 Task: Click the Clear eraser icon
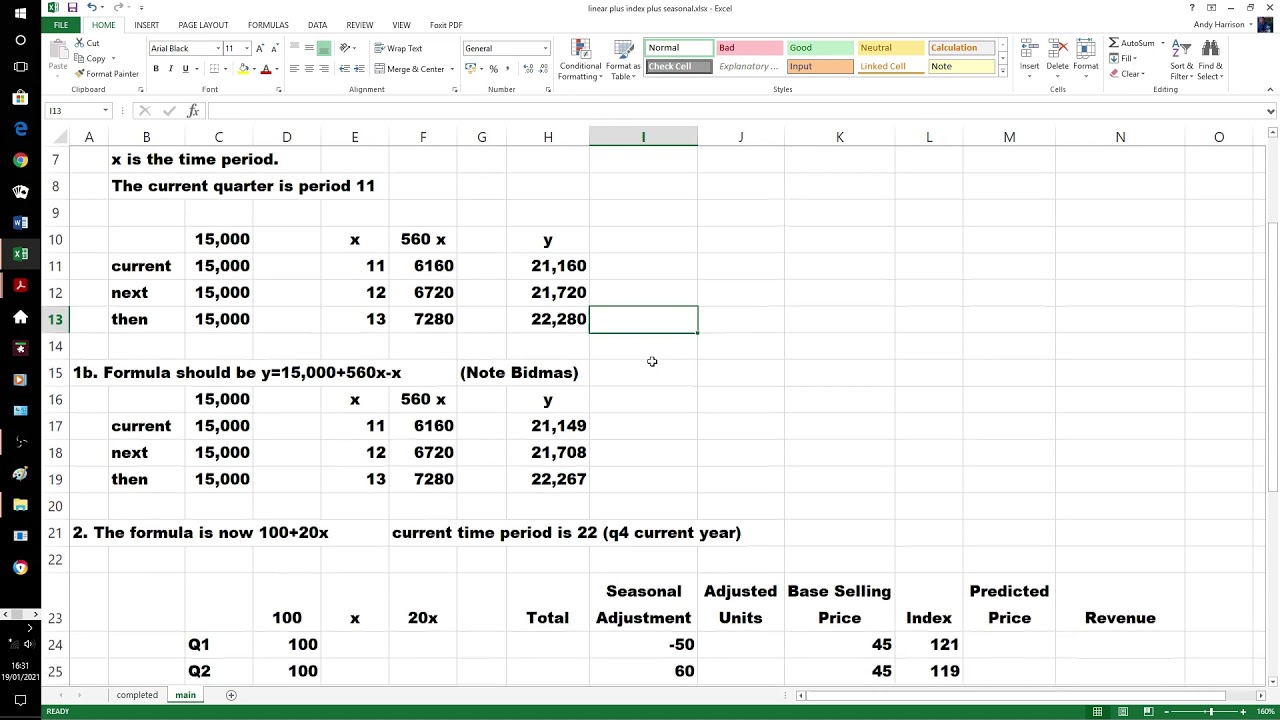pyautogui.click(x=1114, y=74)
